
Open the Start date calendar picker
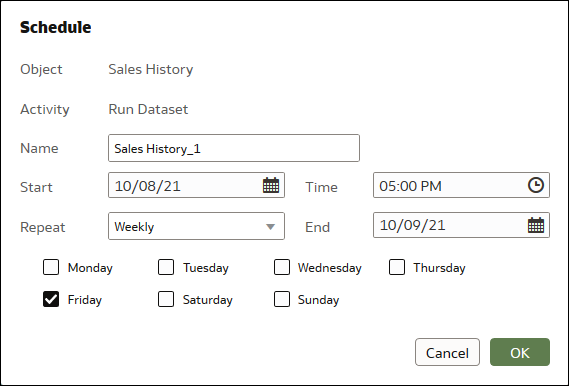(271, 185)
